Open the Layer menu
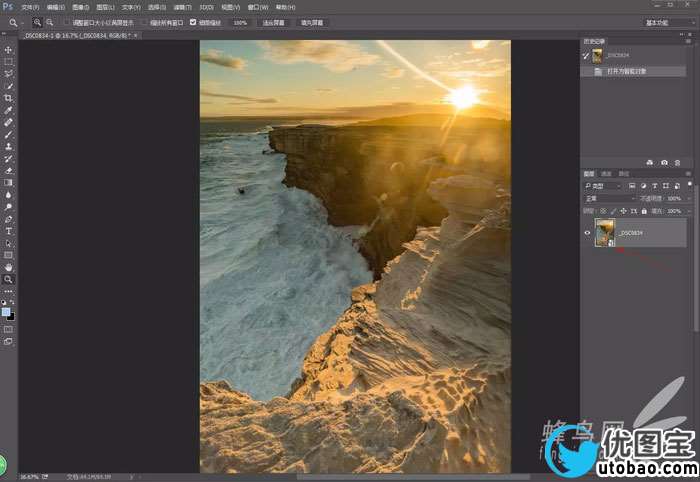The height and width of the screenshot is (482, 700). pos(106,7)
